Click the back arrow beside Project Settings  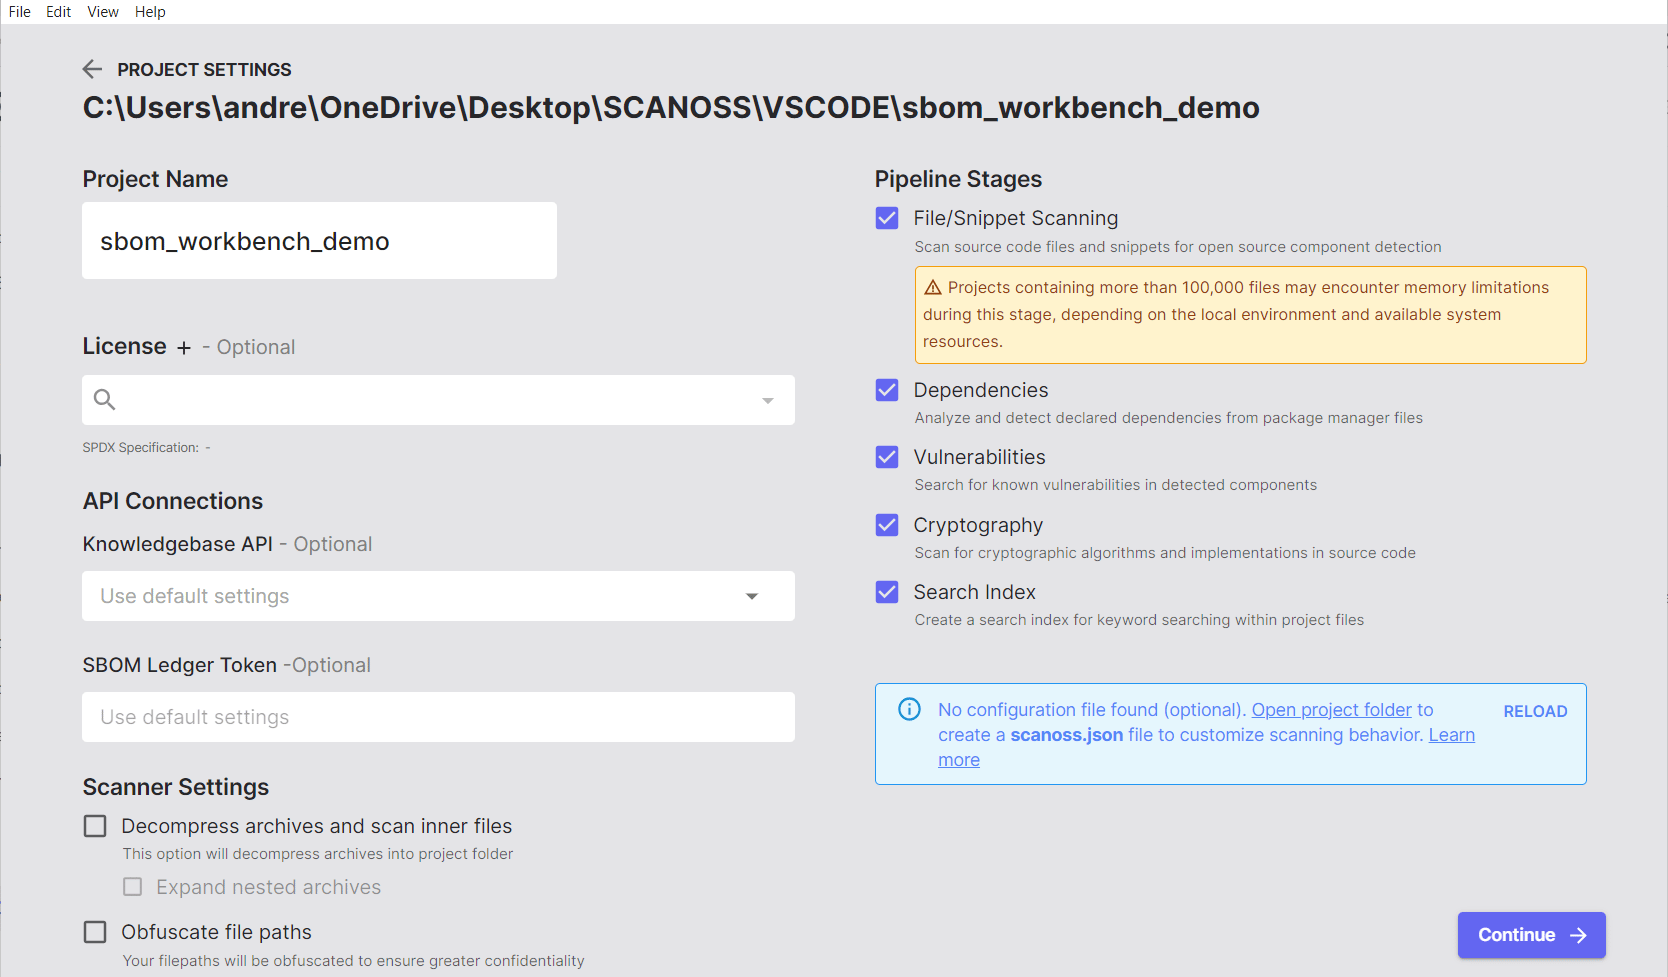coord(92,69)
